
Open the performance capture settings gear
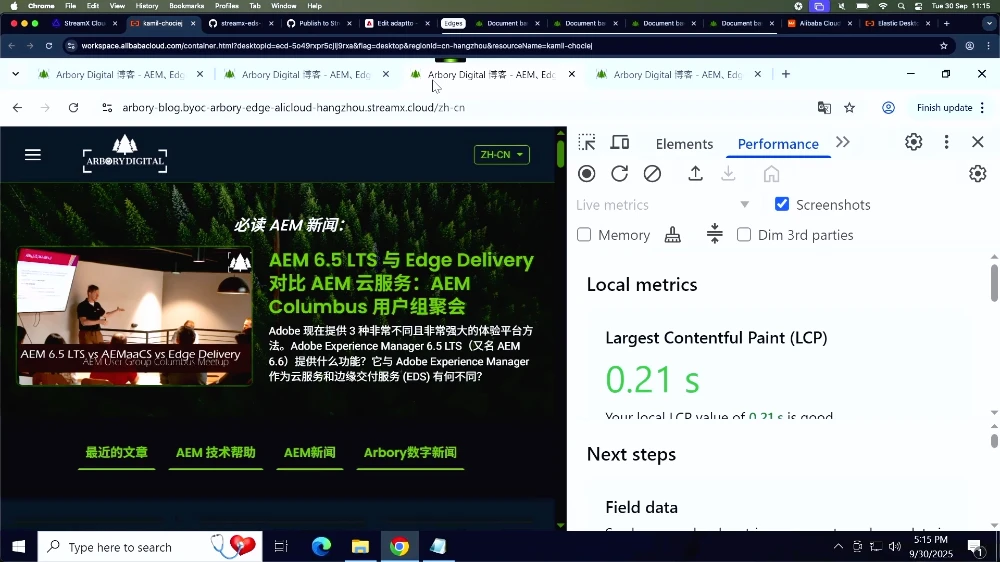coord(978,174)
